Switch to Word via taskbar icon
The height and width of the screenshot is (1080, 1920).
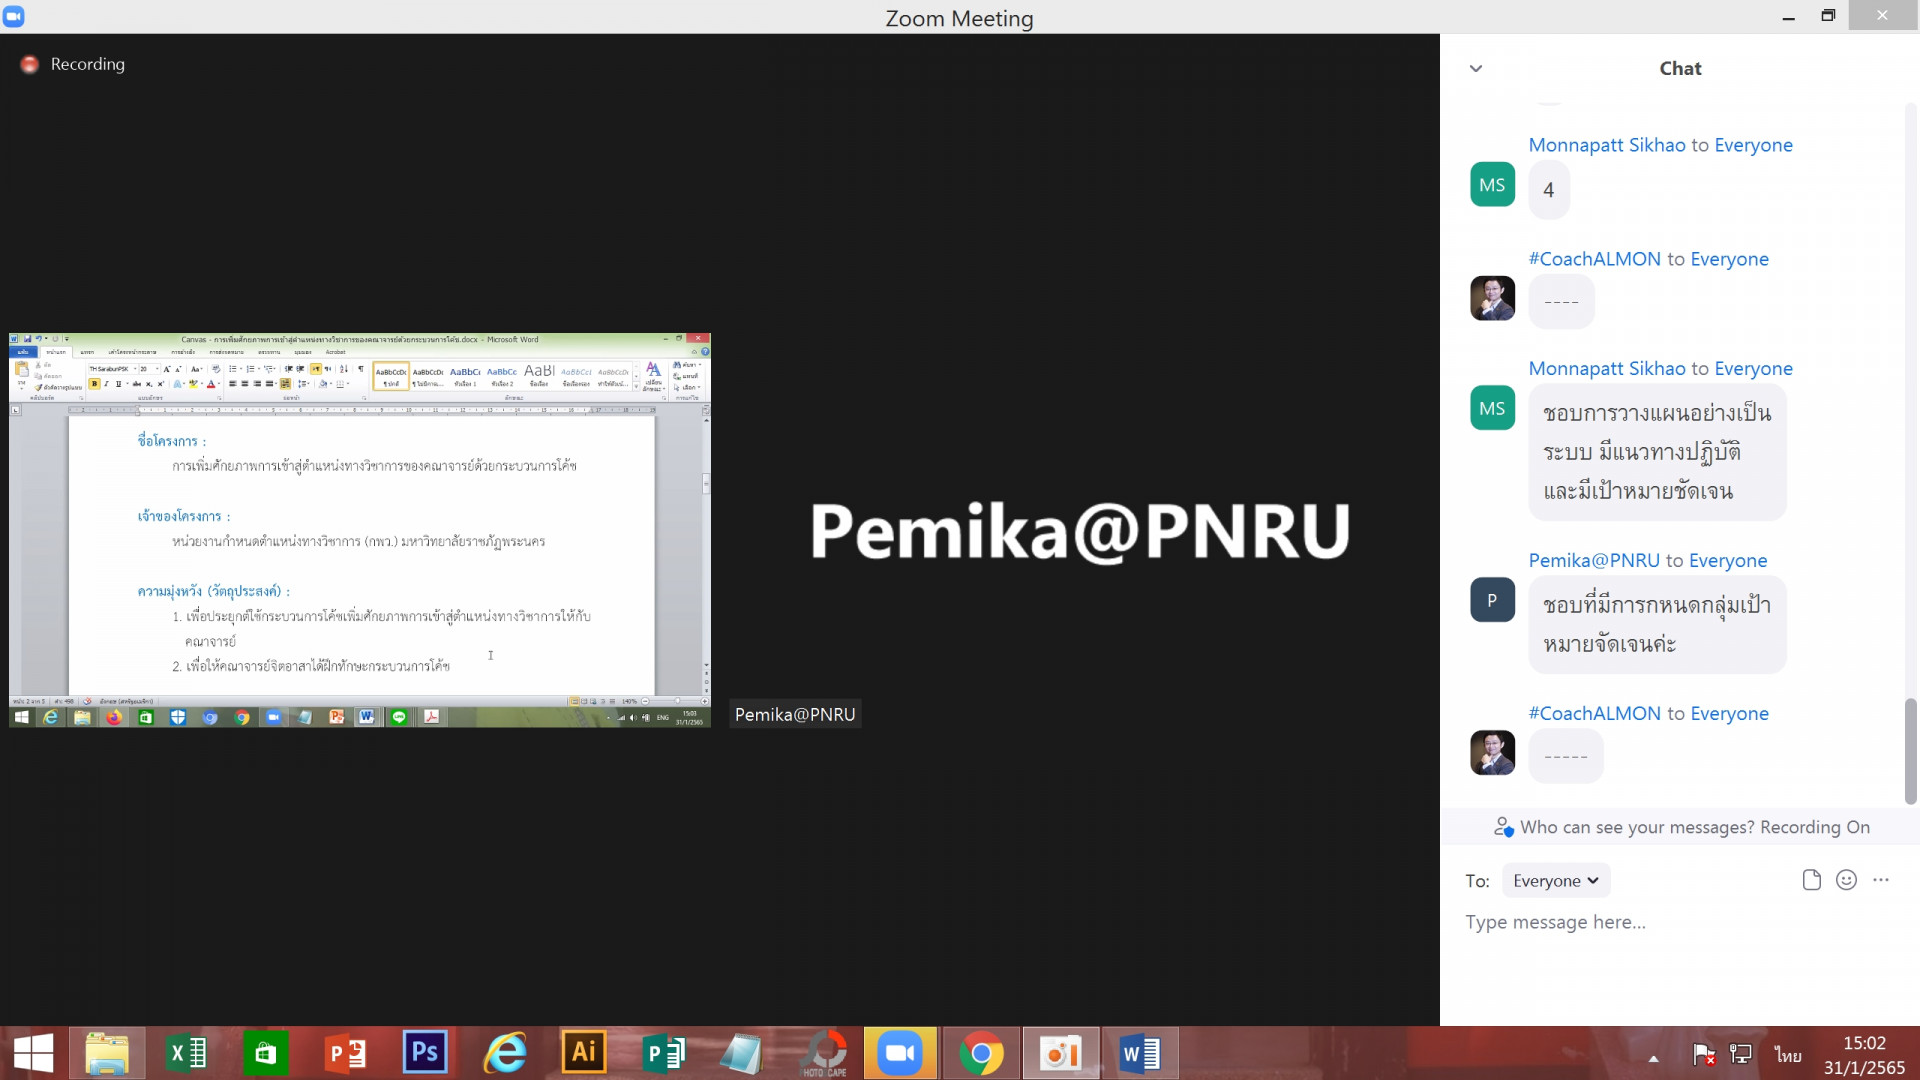pos(1140,1053)
